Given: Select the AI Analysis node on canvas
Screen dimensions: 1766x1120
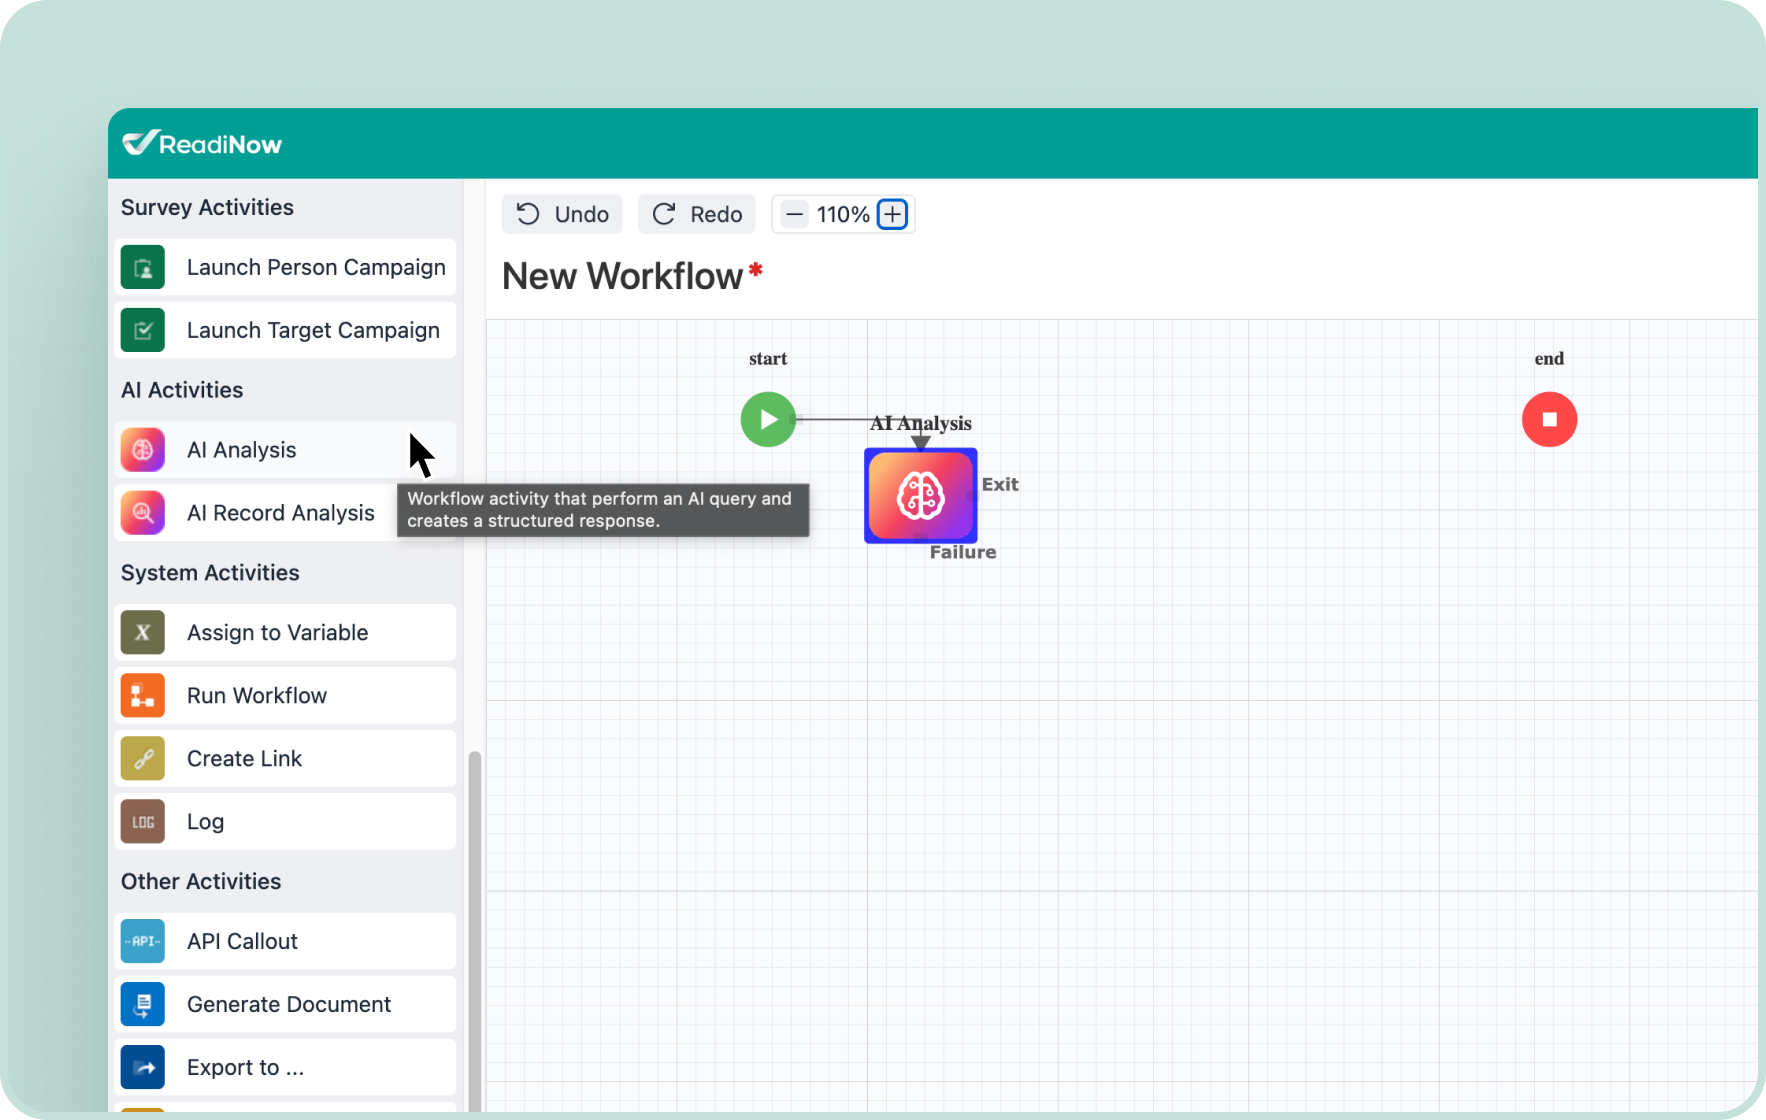Looking at the screenshot, I should tap(920, 496).
